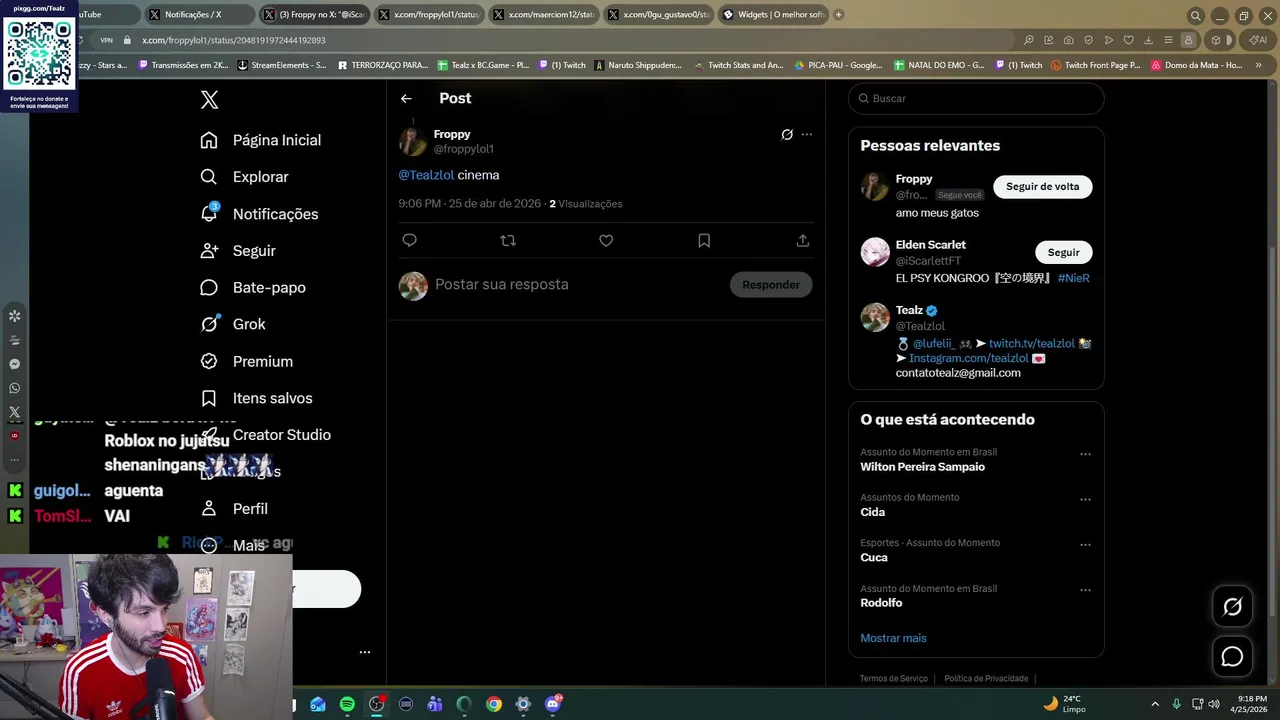
Task: Switch to the Widgets browser tab
Action: click(773, 15)
